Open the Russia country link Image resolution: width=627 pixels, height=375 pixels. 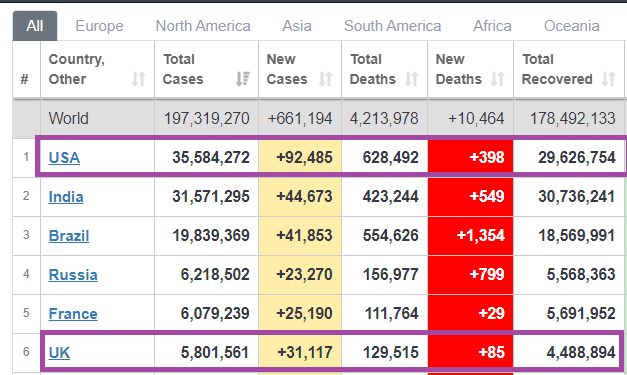coord(73,275)
